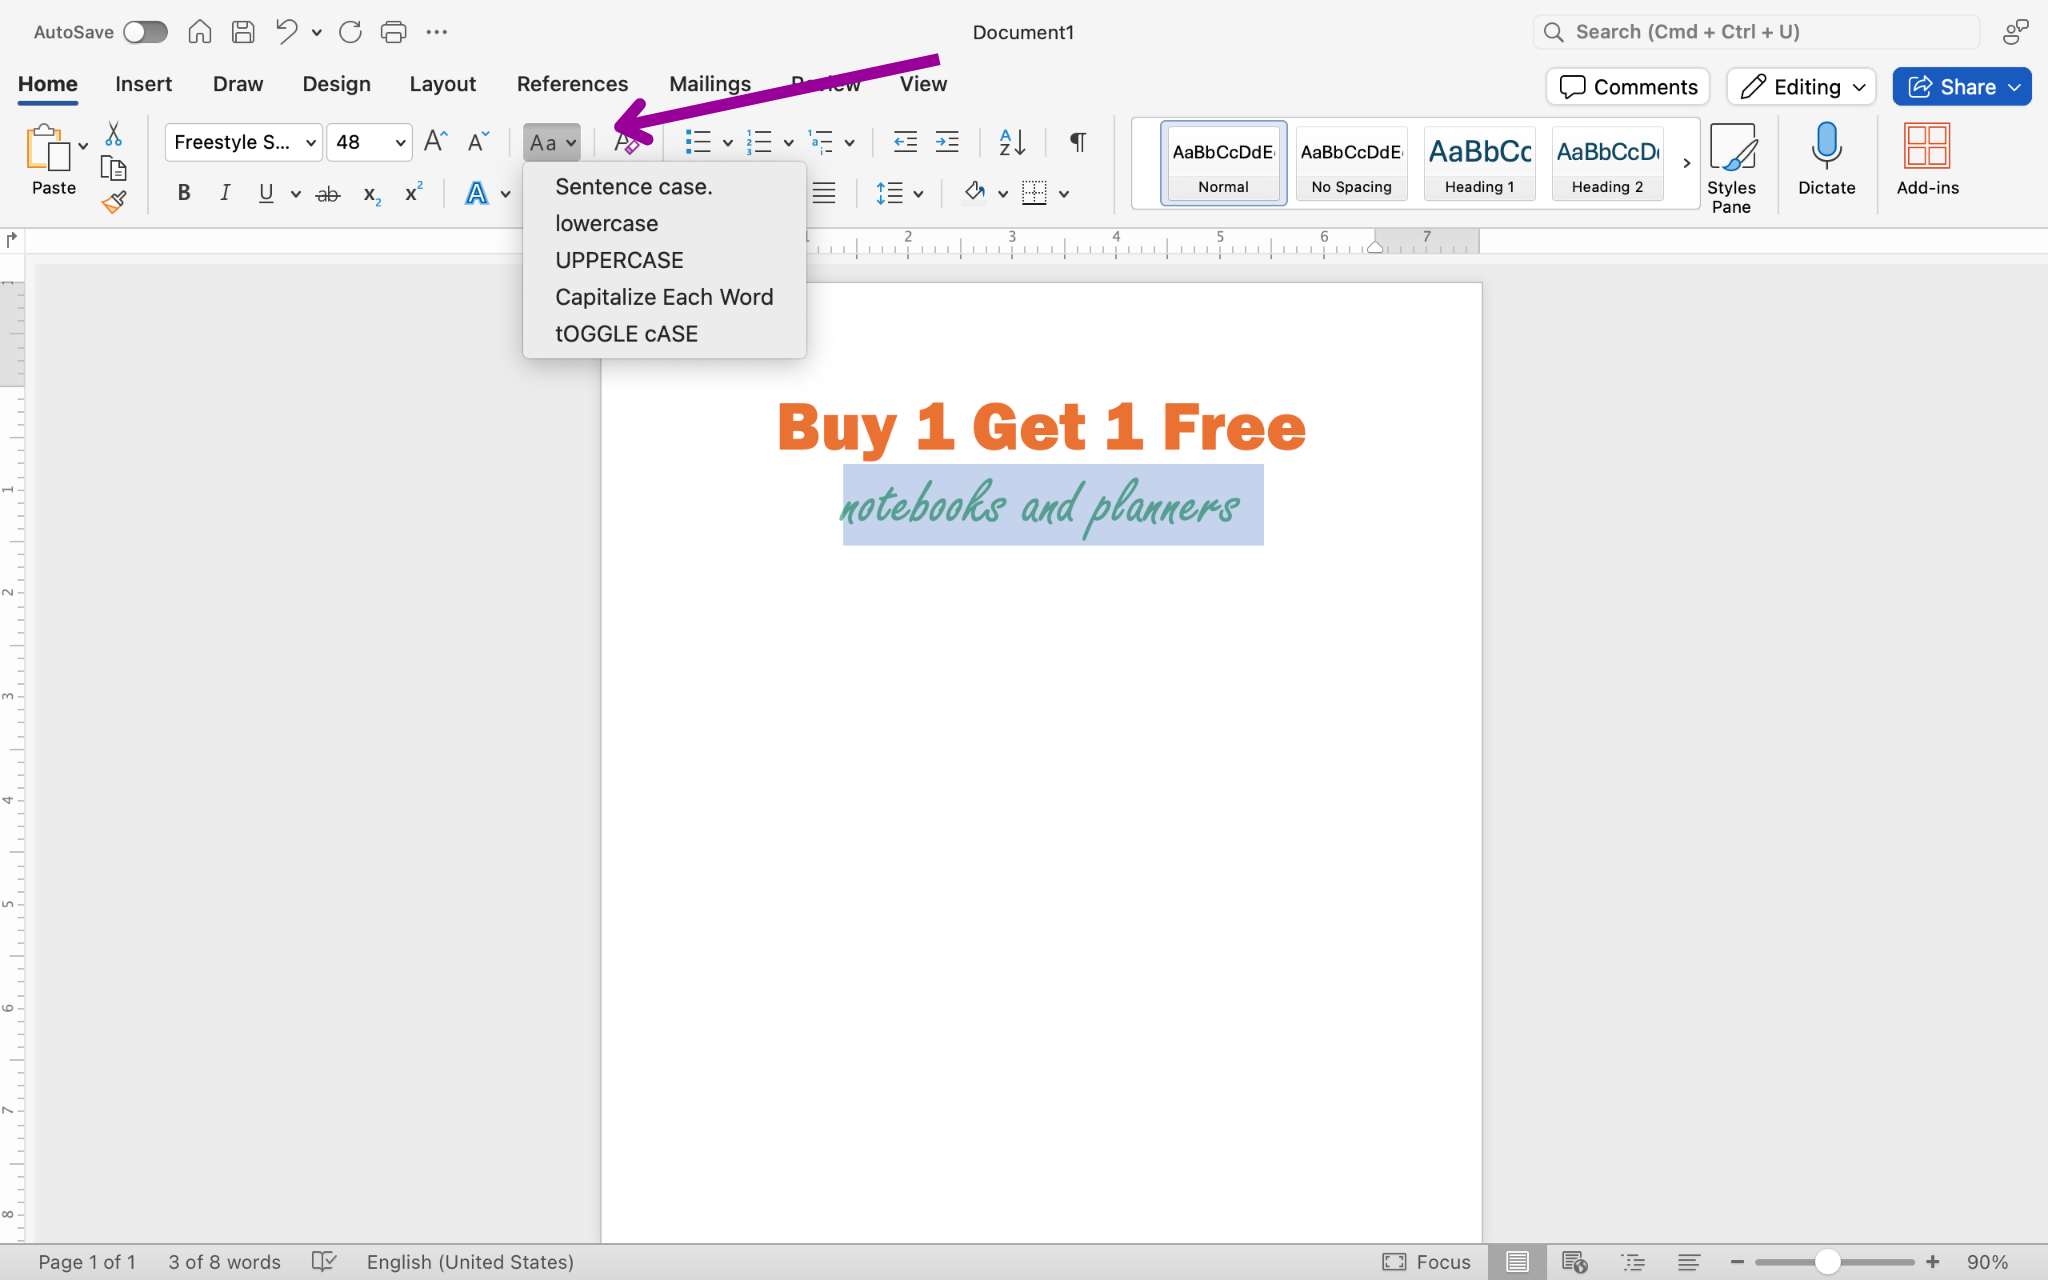Select the Format Painter brush
This screenshot has width=2048, height=1280.
click(113, 202)
